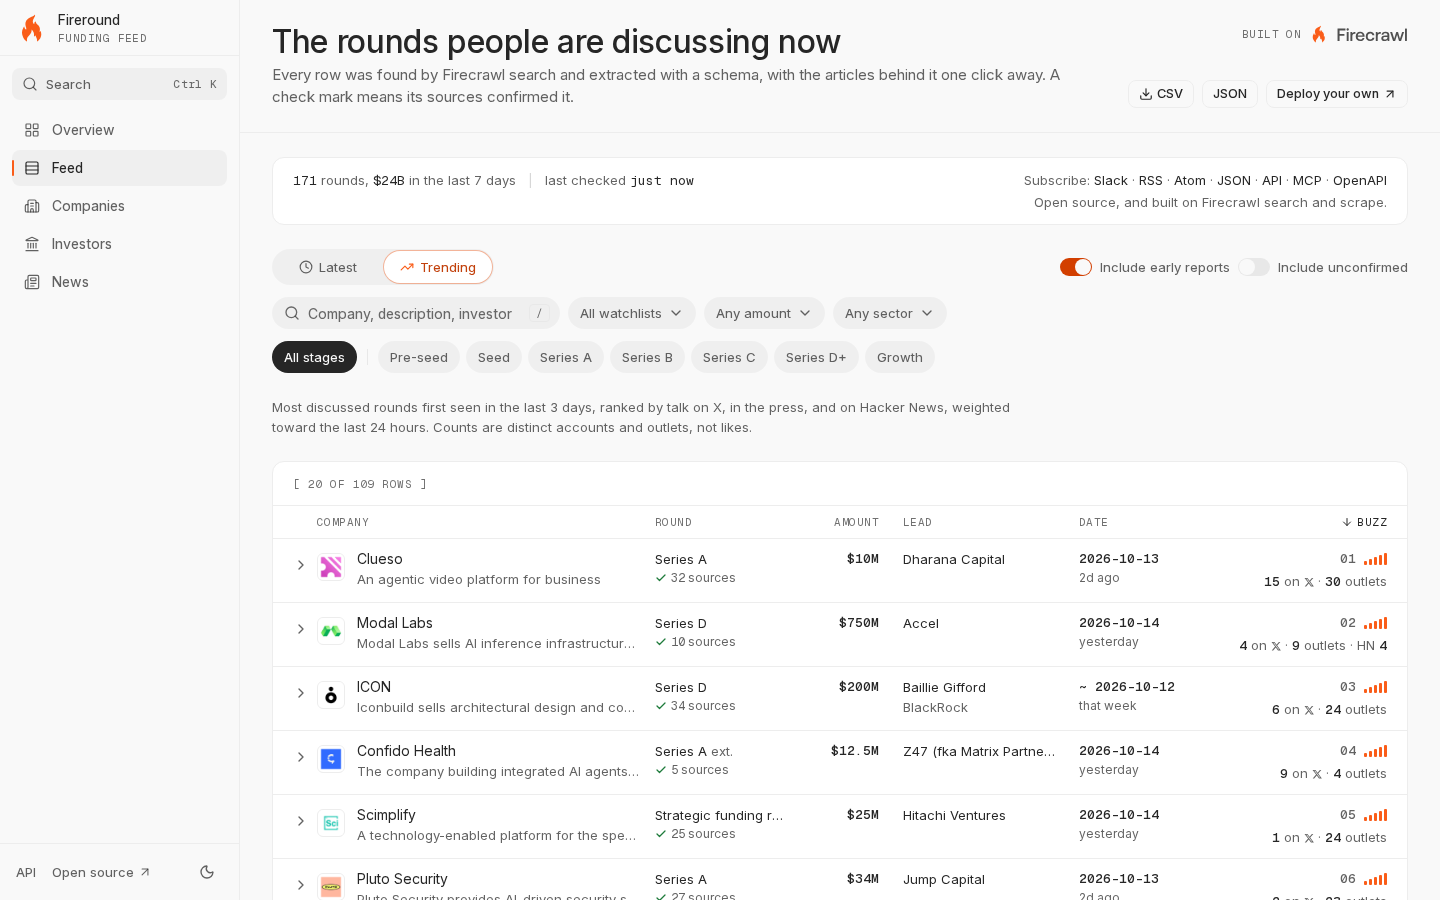The width and height of the screenshot is (1440, 900).
Task: Click the Confido Health logo
Action: 331,759
